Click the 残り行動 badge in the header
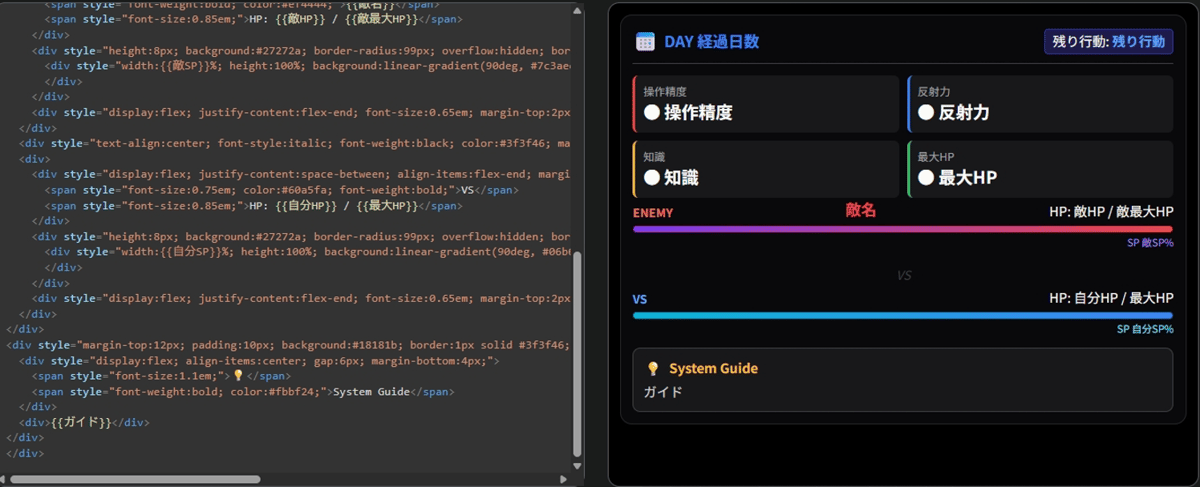The width and height of the screenshot is (1200, 487). click(x=1108, y=42)
